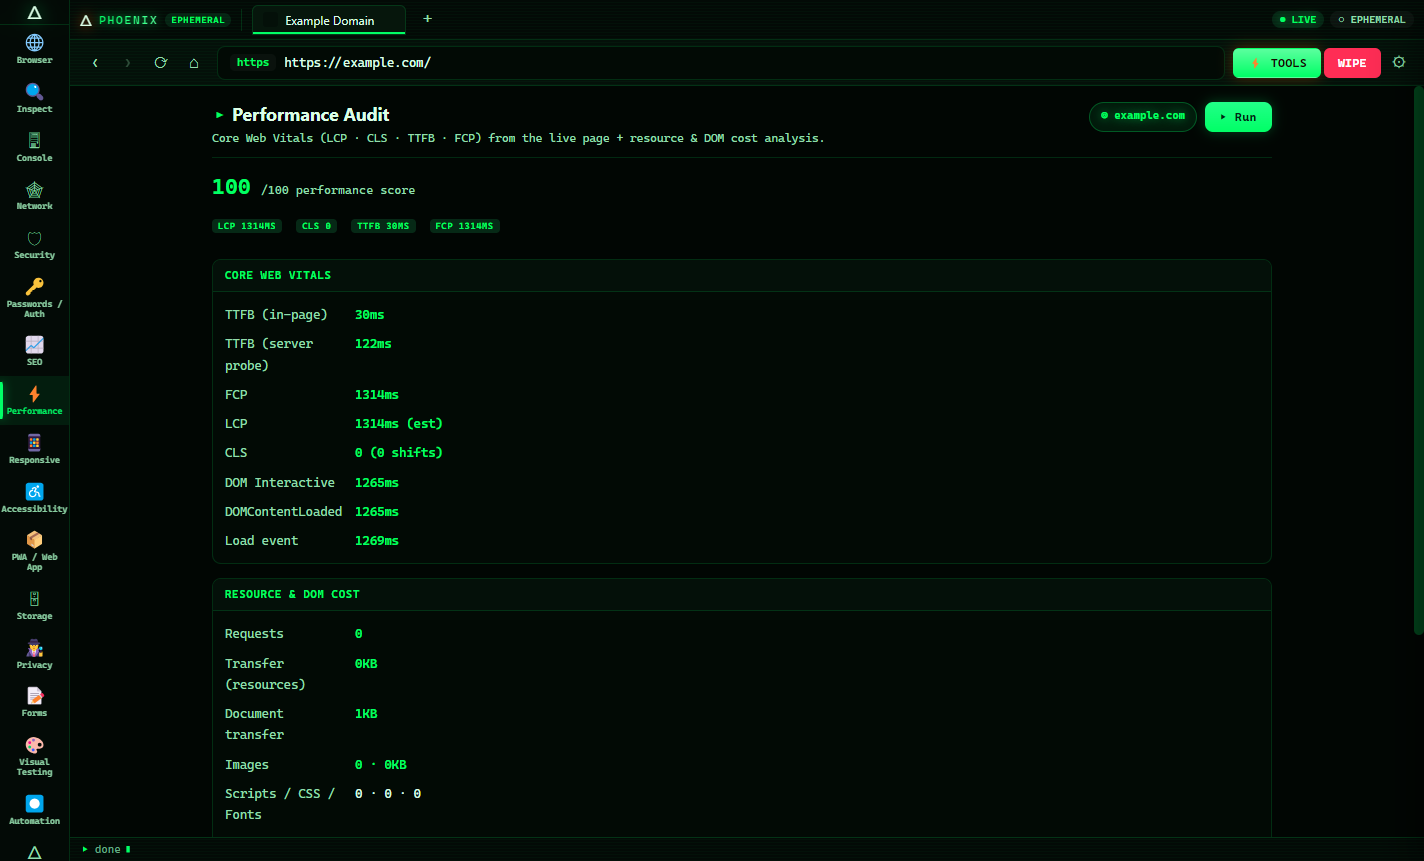The image size is (1424, 861).
Task: Switch to the Network tool
Action: (x=34, y=195)
